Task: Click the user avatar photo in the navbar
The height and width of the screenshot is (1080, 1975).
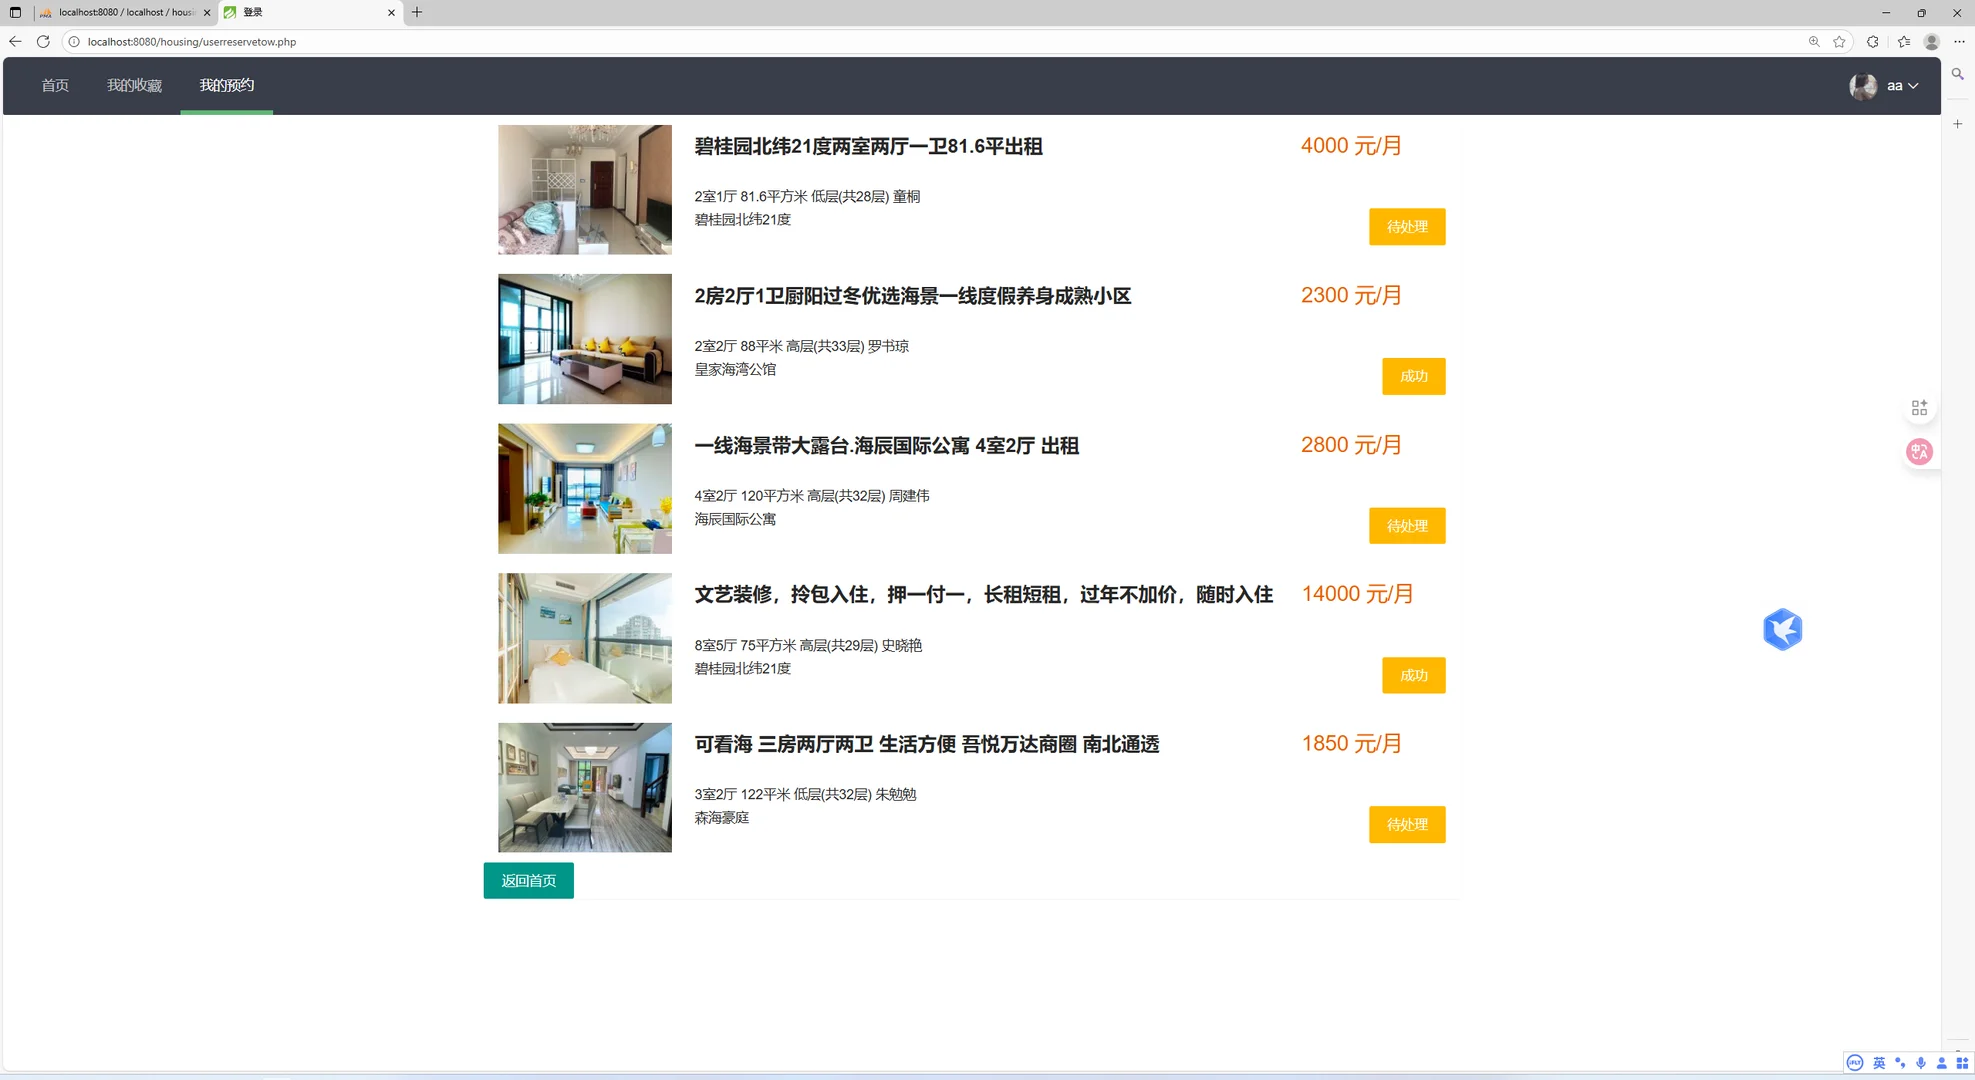Action: coord(1862,86)
